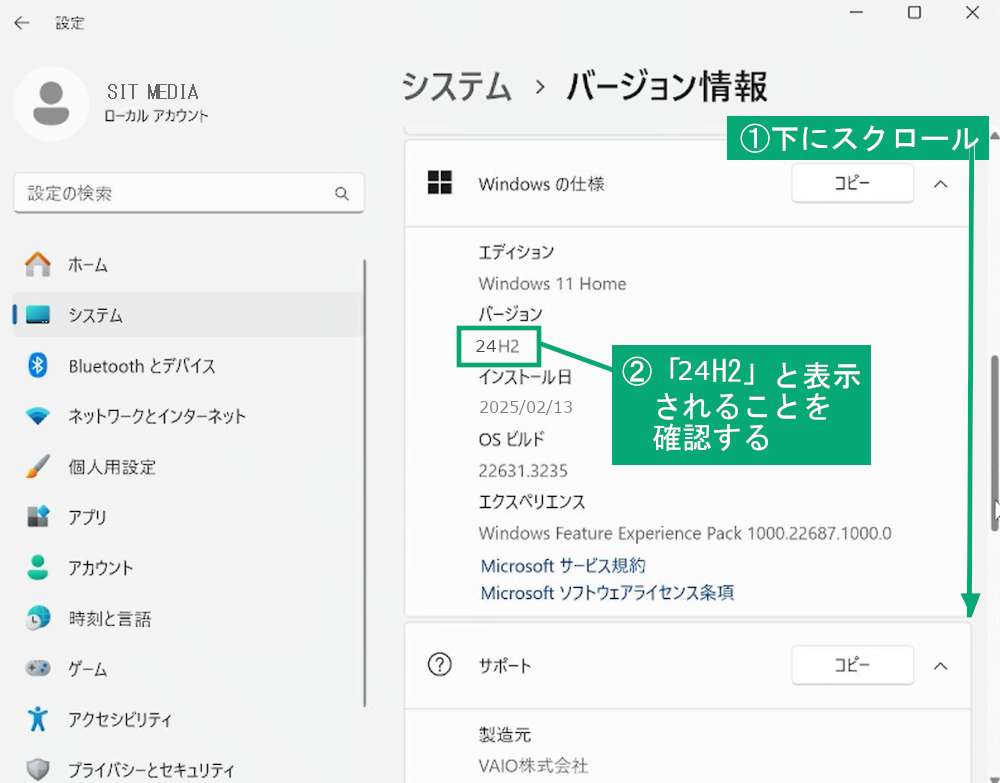The height and width of the screenshot is (783, 1000).
Task: Open アカウント settings
Action: (x=188, y=567)
